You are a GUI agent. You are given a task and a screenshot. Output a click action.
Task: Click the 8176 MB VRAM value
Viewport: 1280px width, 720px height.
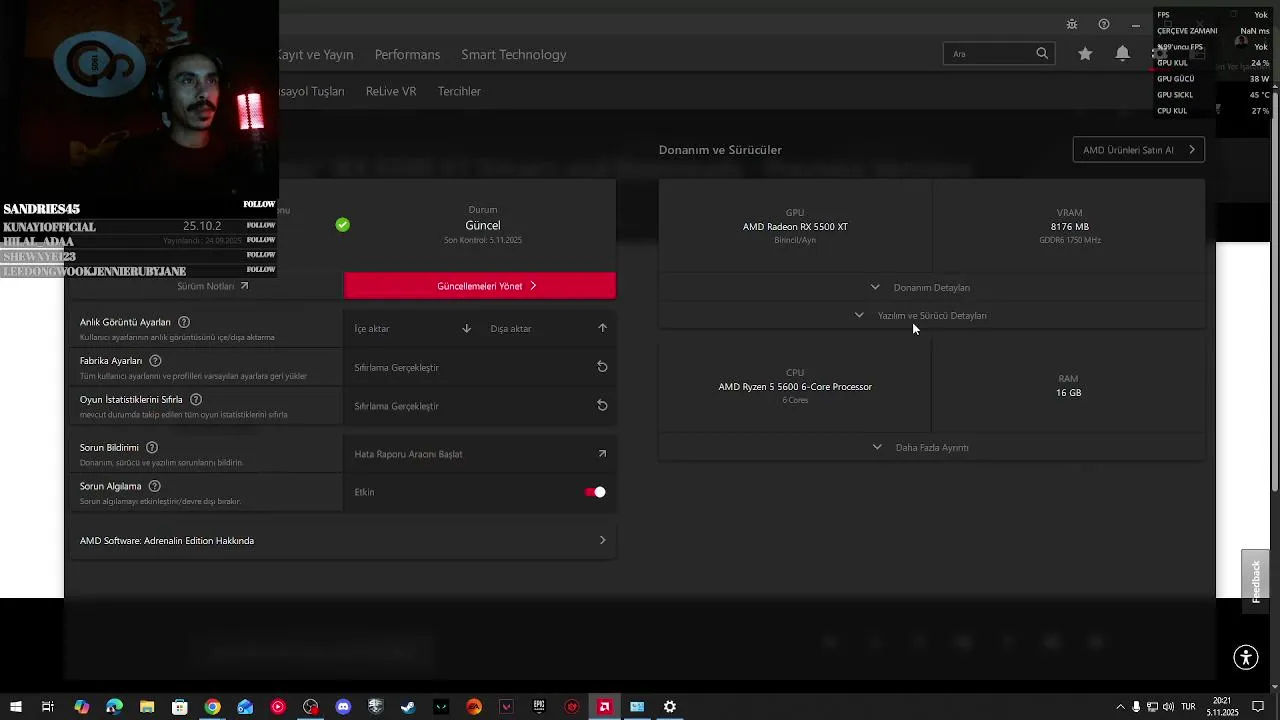1069,227
